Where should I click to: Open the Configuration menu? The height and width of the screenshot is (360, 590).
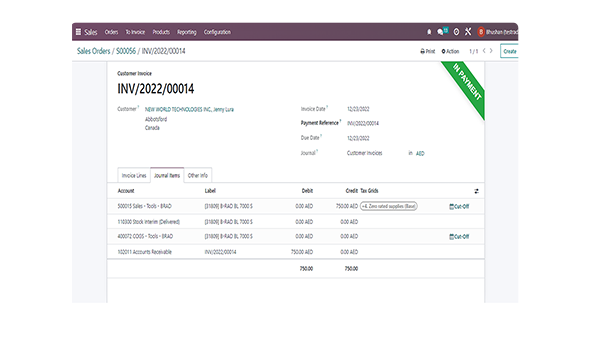click(217, 32)
